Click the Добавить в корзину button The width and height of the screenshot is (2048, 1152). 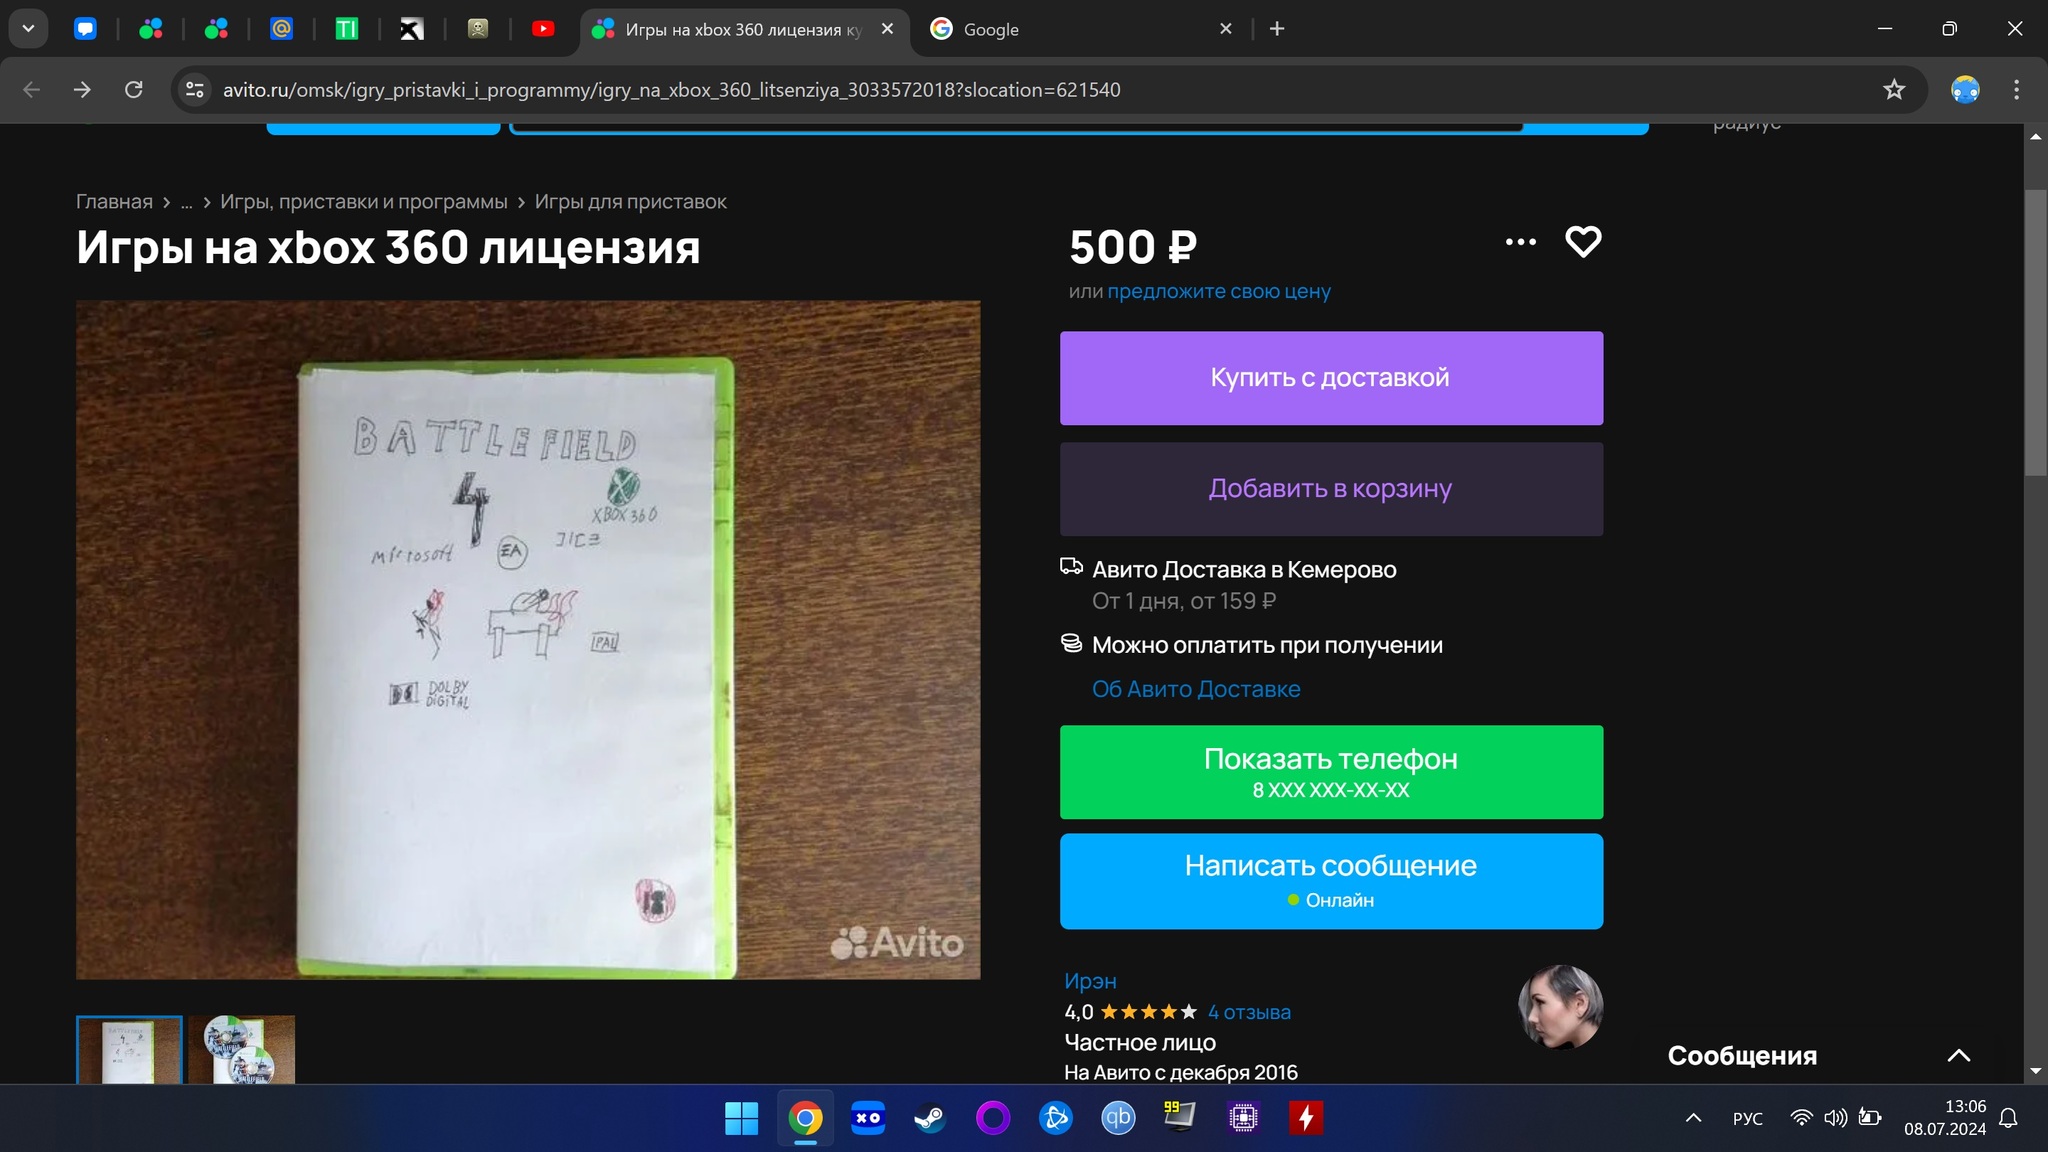click(x=1331, y=489)
